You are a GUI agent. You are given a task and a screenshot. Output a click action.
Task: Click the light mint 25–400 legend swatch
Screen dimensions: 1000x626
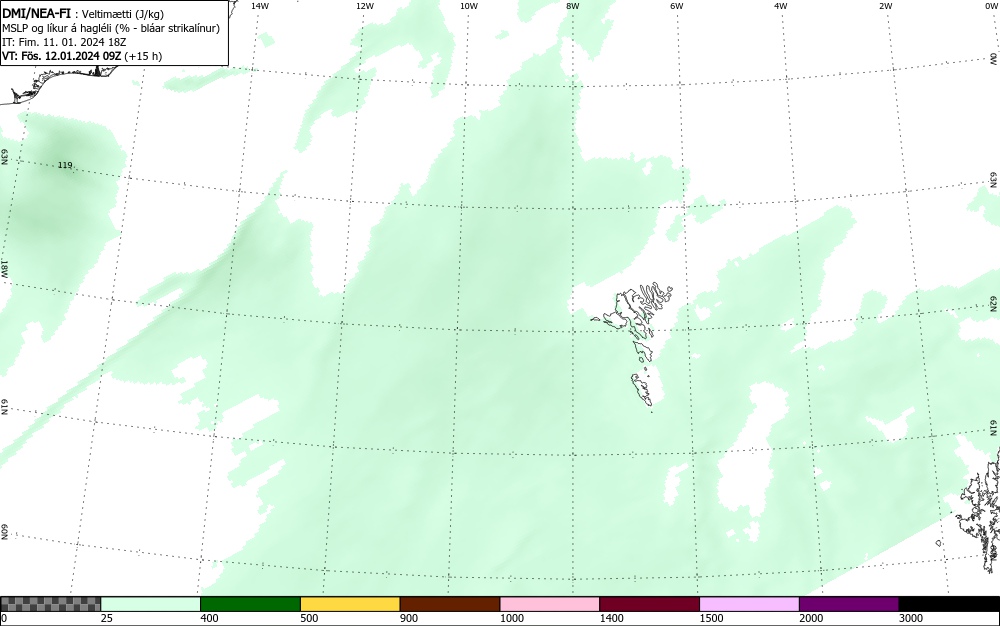151,604
